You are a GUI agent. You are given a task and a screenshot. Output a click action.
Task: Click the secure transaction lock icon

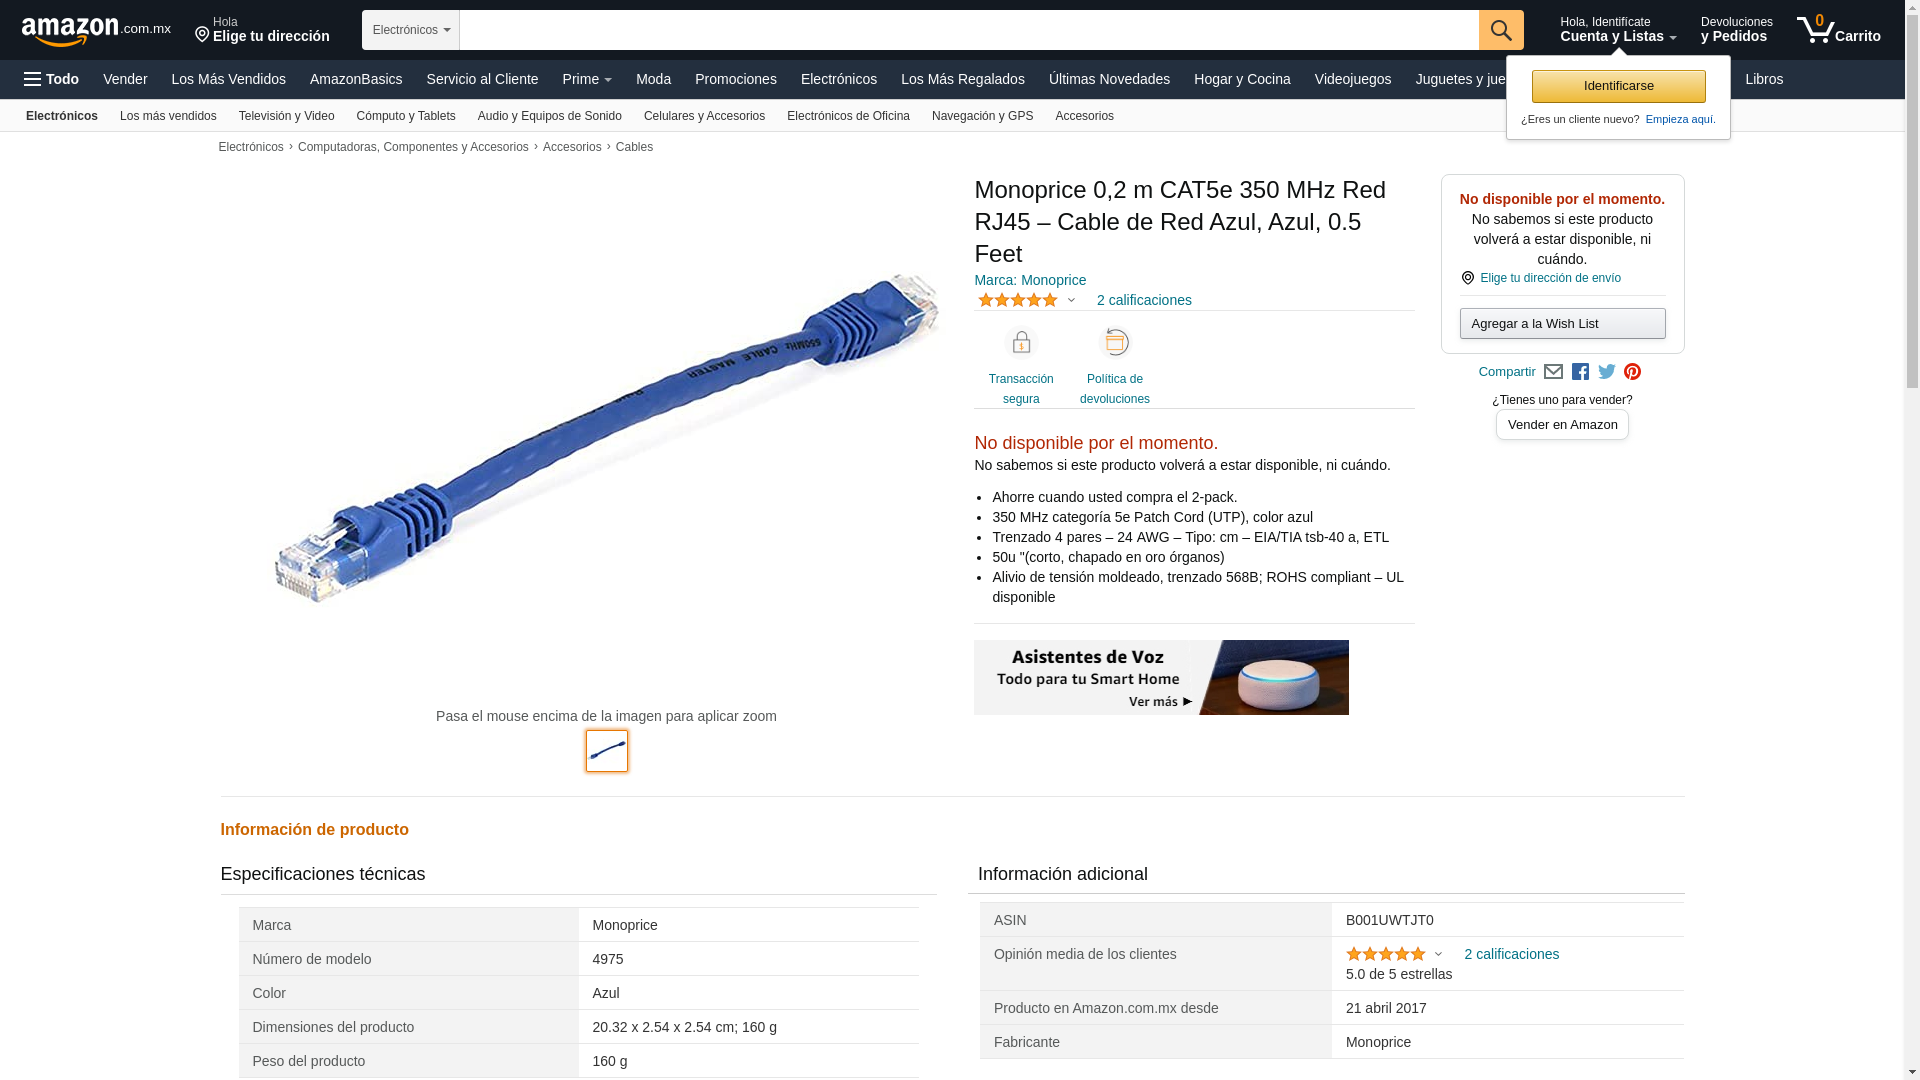tap(1021, 343)
